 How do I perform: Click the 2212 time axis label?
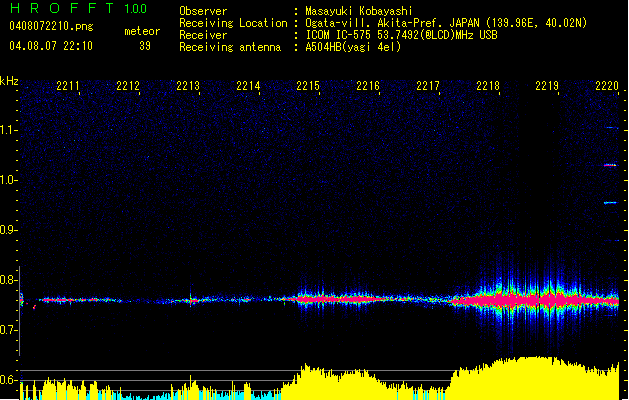coord(128,85)
